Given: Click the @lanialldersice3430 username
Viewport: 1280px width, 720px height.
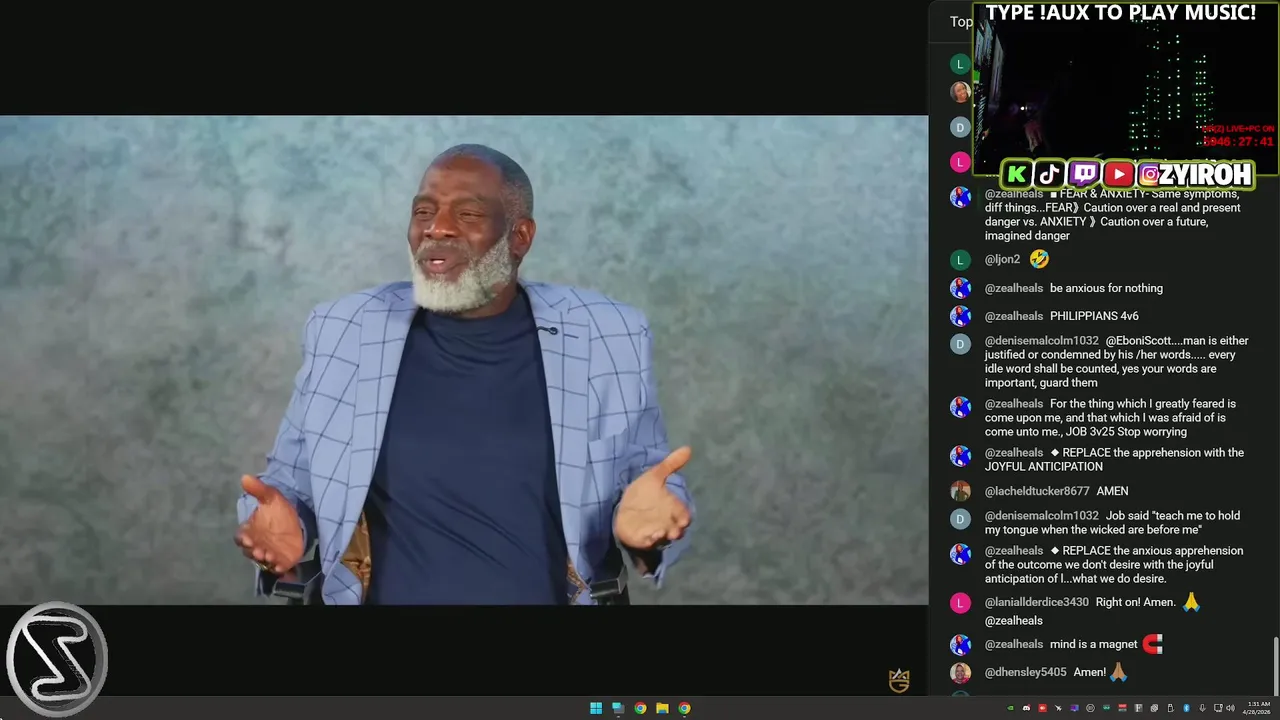Looking at the screenshot, I should coord(1036,602).
